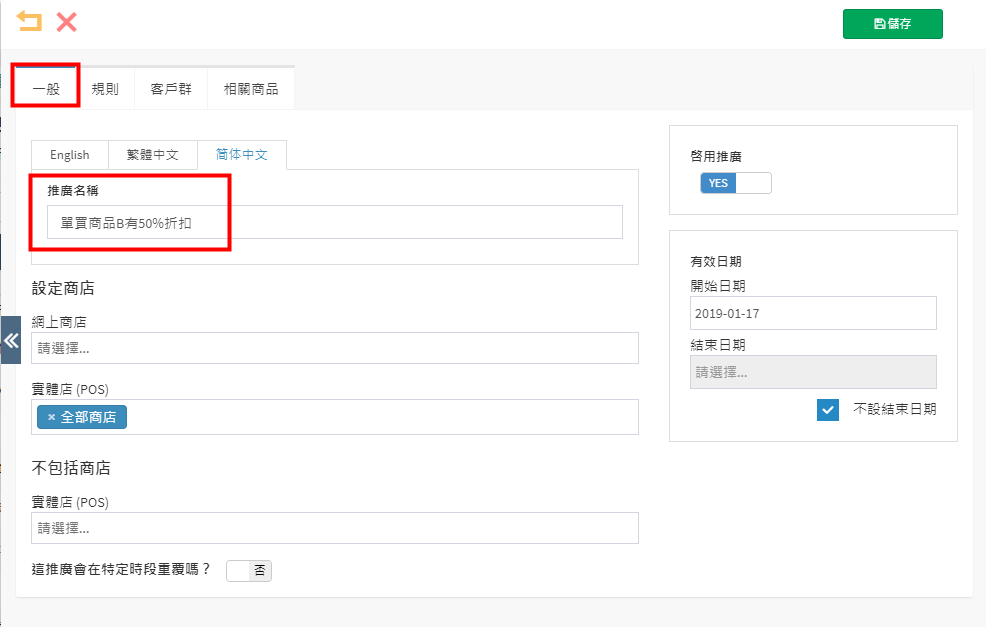Viewport: 986px width, 627px height.
Task: Select the 简体中文 language tab
Action: [x=242, y=155]
